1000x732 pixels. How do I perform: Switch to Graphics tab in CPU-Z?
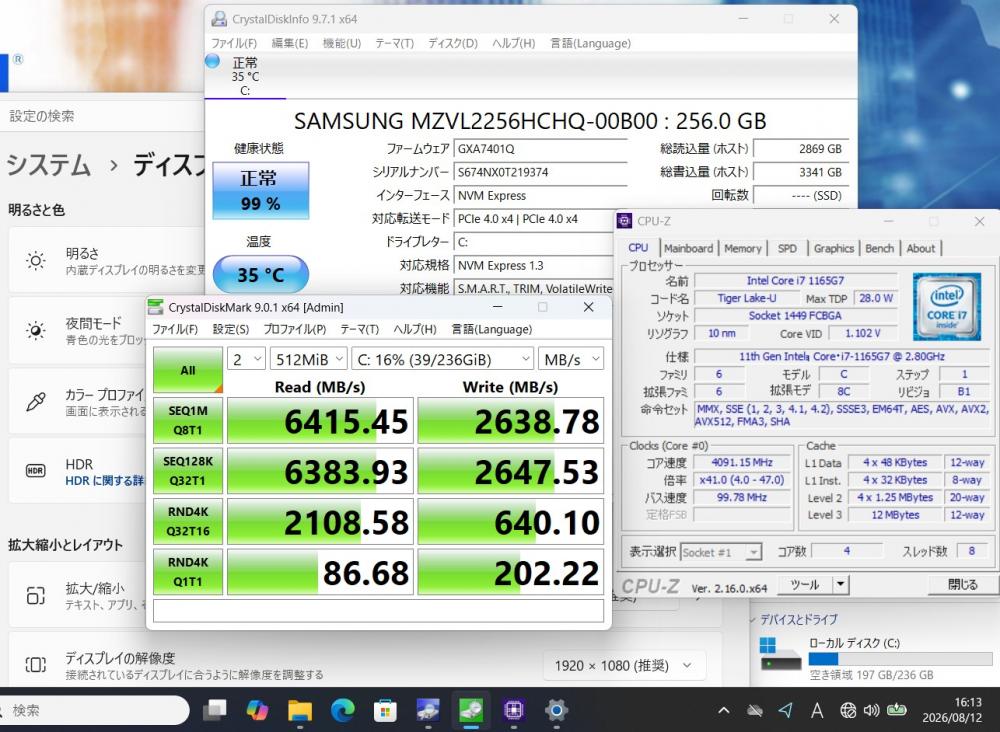[834, 248]
